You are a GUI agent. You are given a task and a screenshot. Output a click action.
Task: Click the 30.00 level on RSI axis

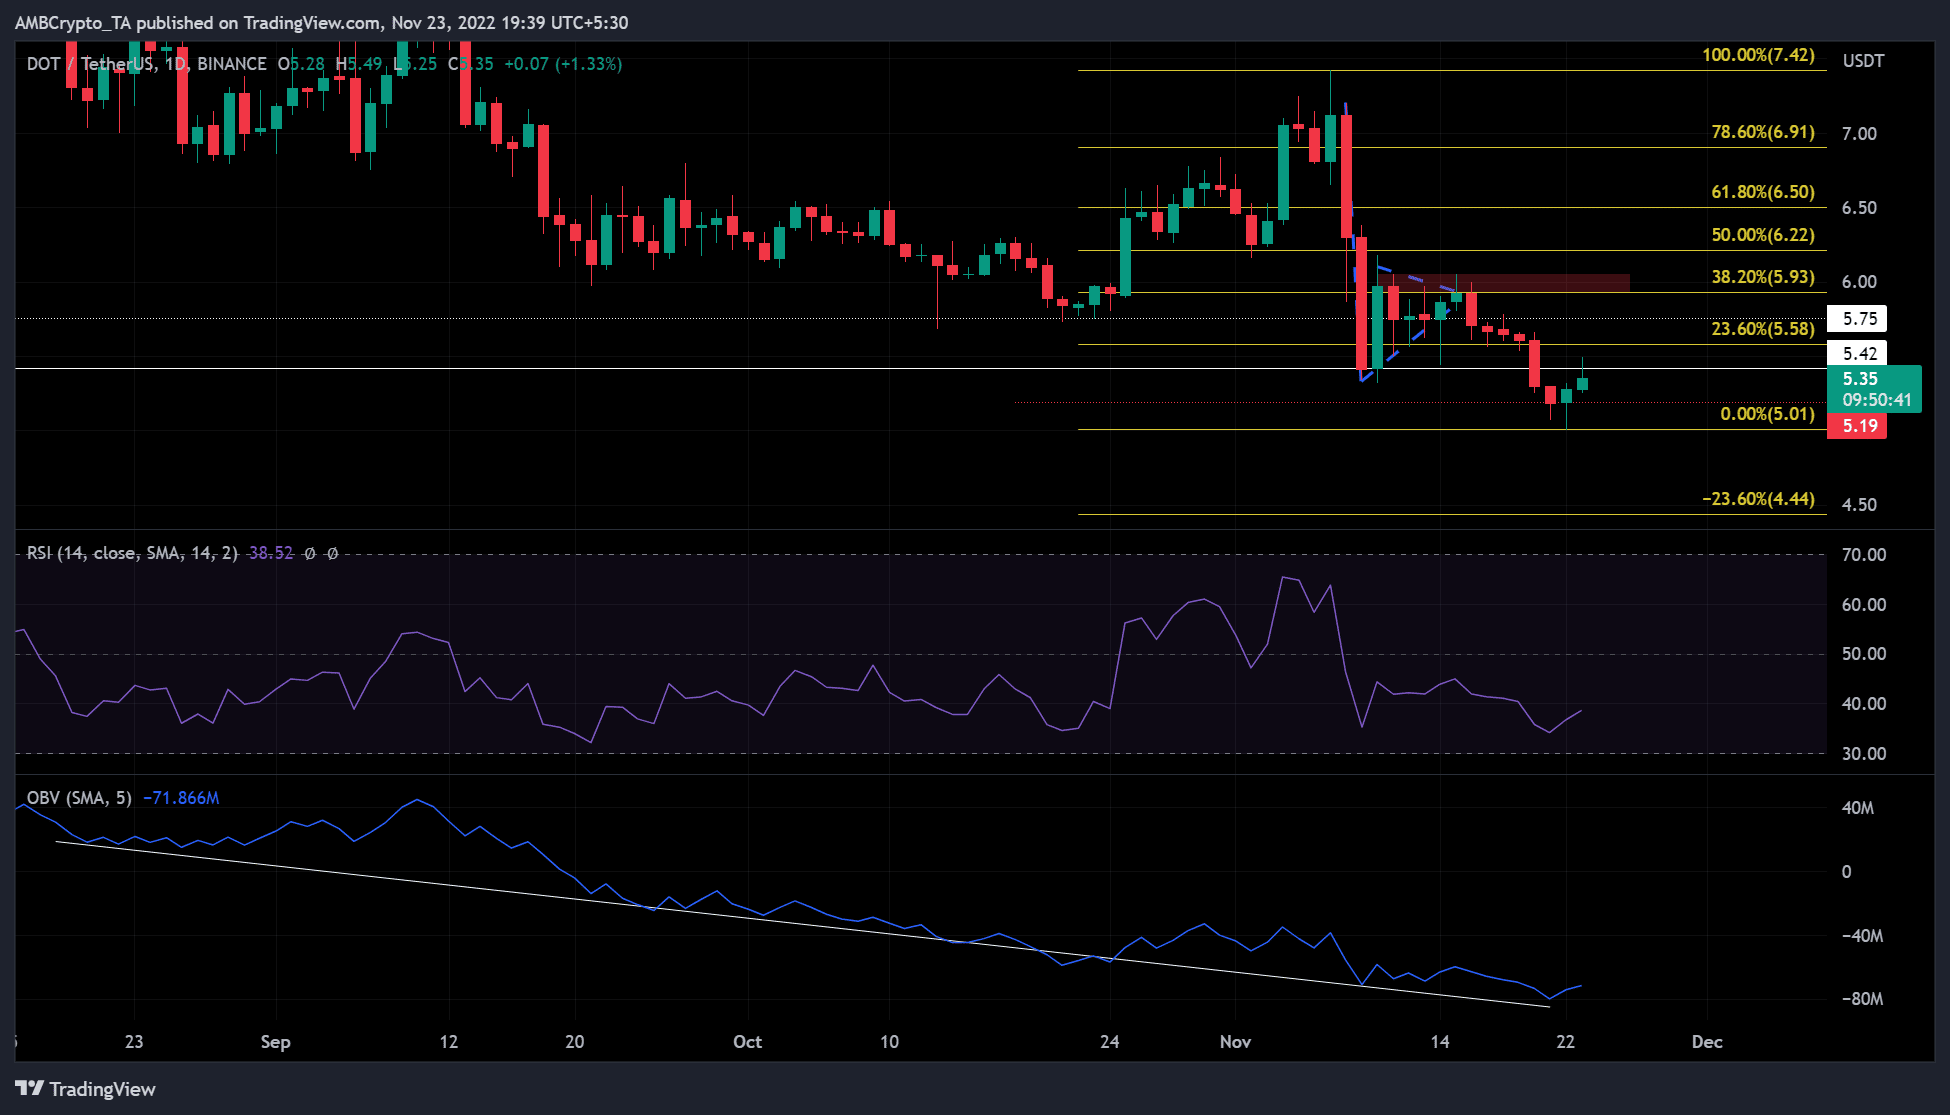click(x=1864, y=754)
